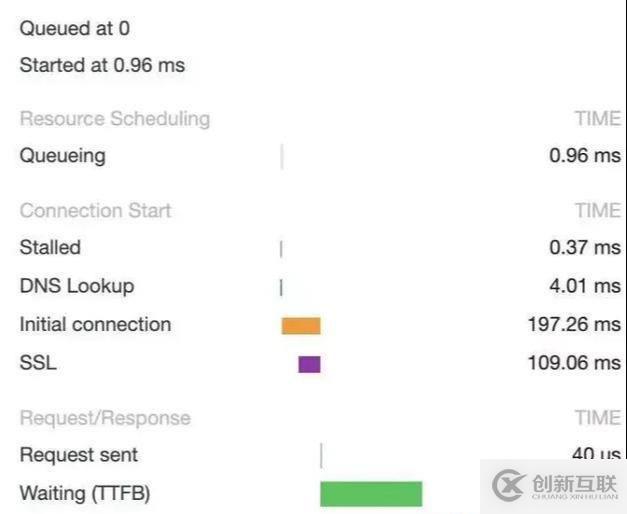Screen dimensions: 627x514
Task: Click the DNS Lookup timing marker
Action: click(x=281, y=287)
